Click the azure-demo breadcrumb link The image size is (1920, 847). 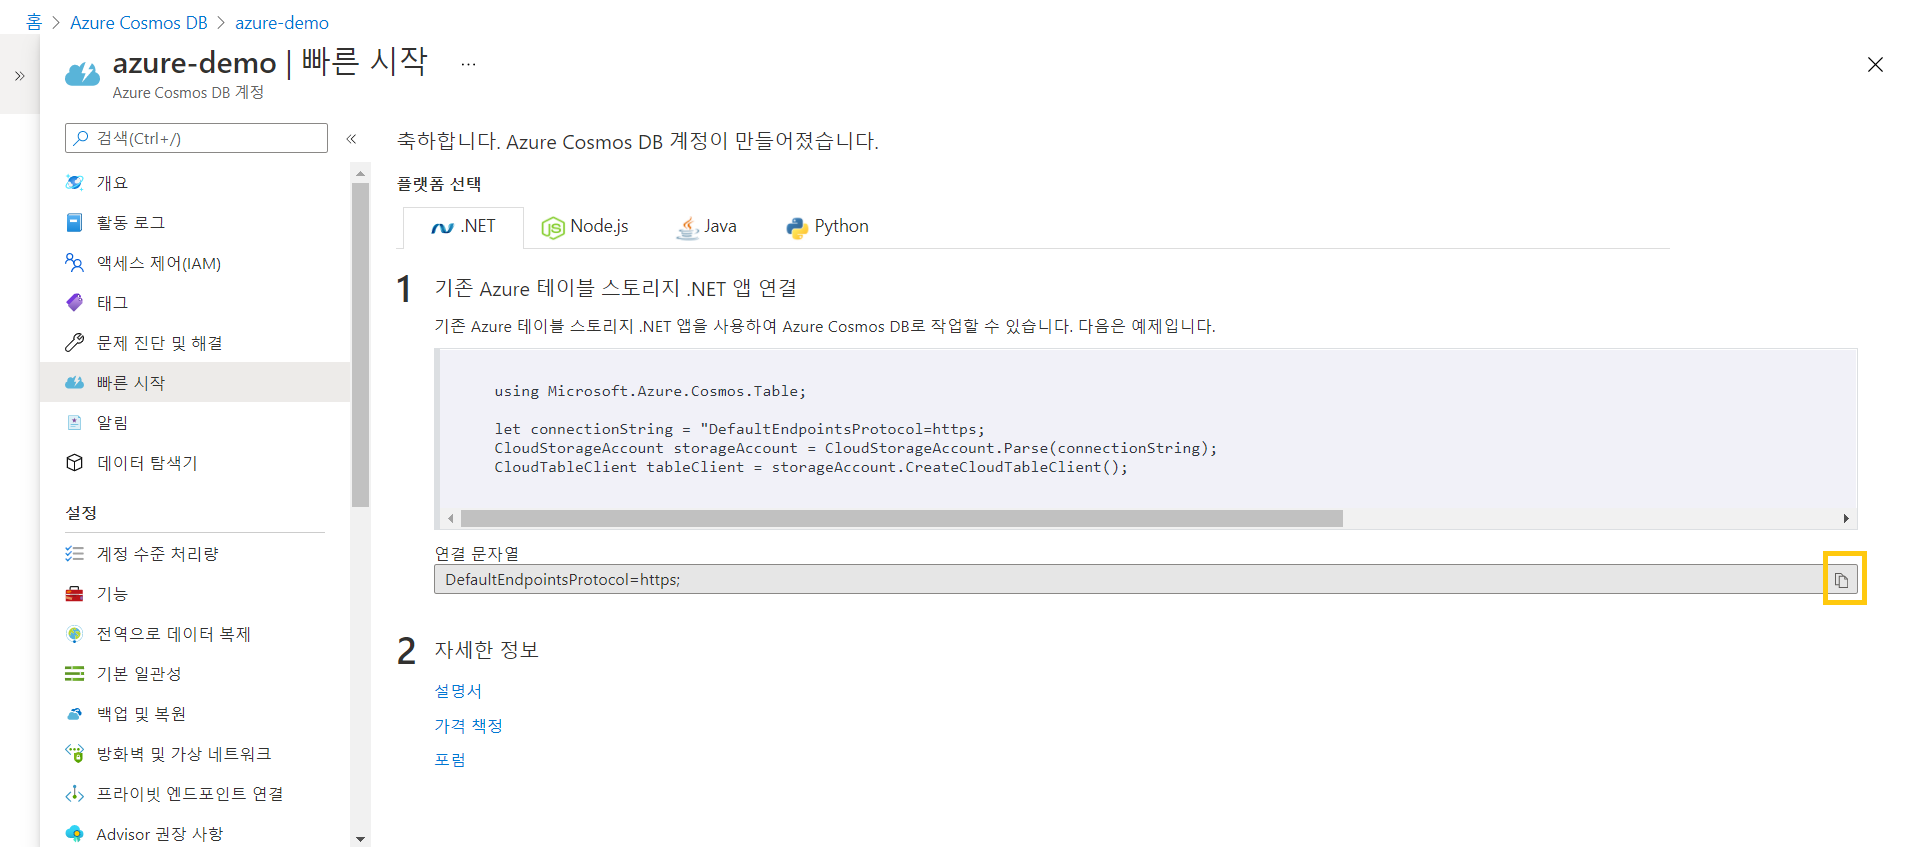(282, 22)
